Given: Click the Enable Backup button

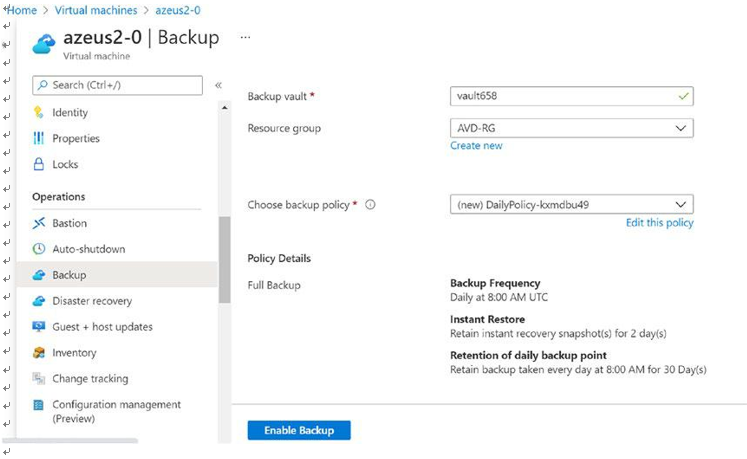Looking at the screenshot, I should [x=299, y=430].
